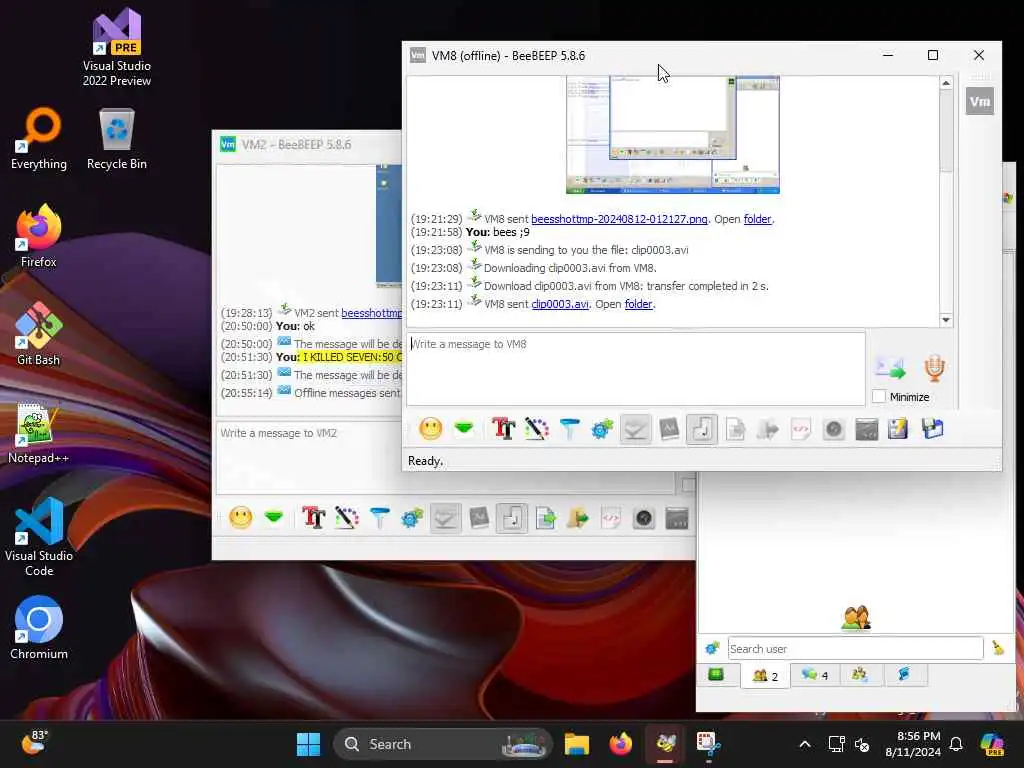Click send file page icon in VM2 toolbar

545,519
